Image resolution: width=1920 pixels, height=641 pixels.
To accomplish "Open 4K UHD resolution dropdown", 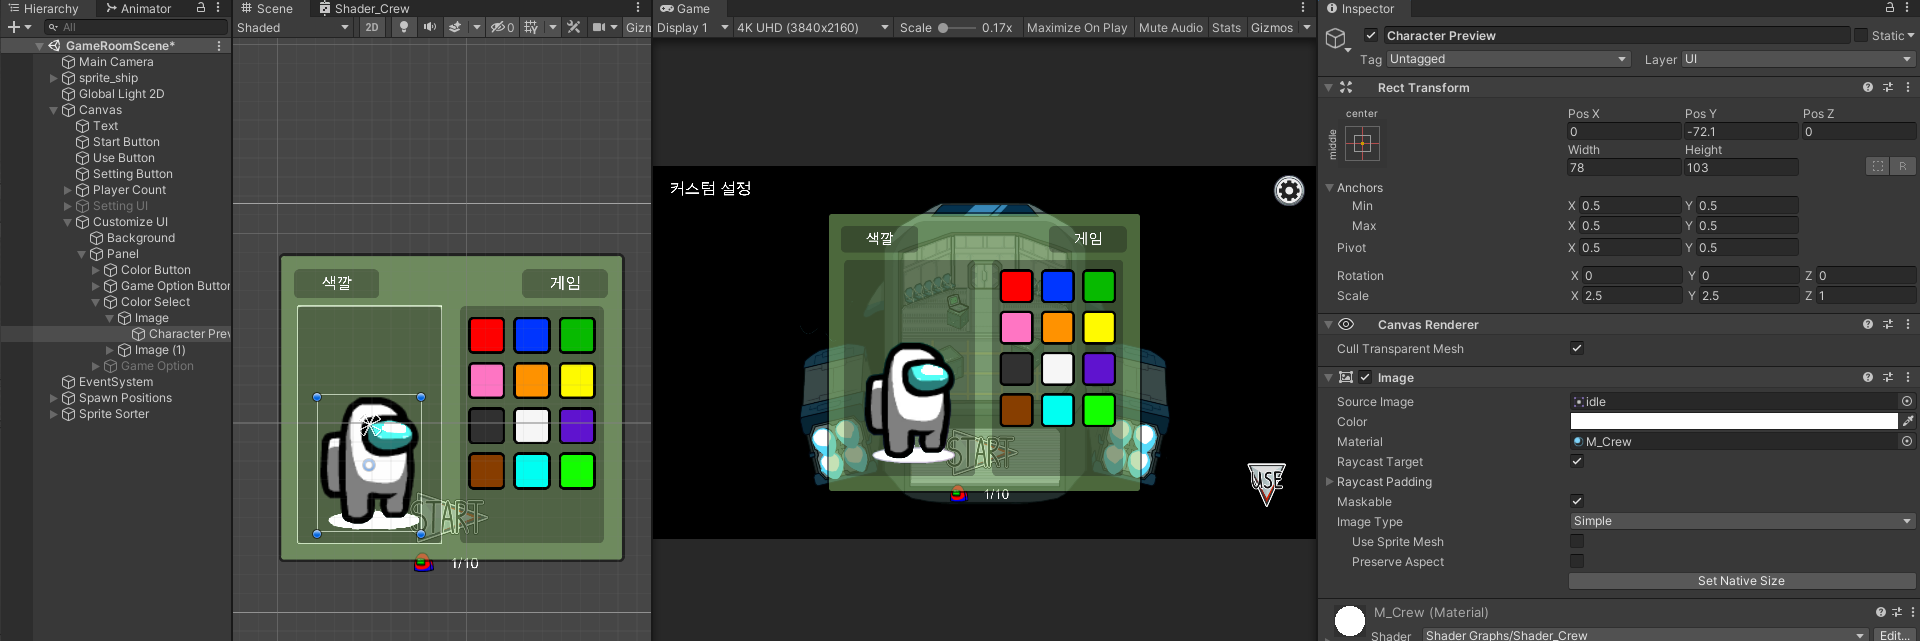I will click(x=813, y=27).
